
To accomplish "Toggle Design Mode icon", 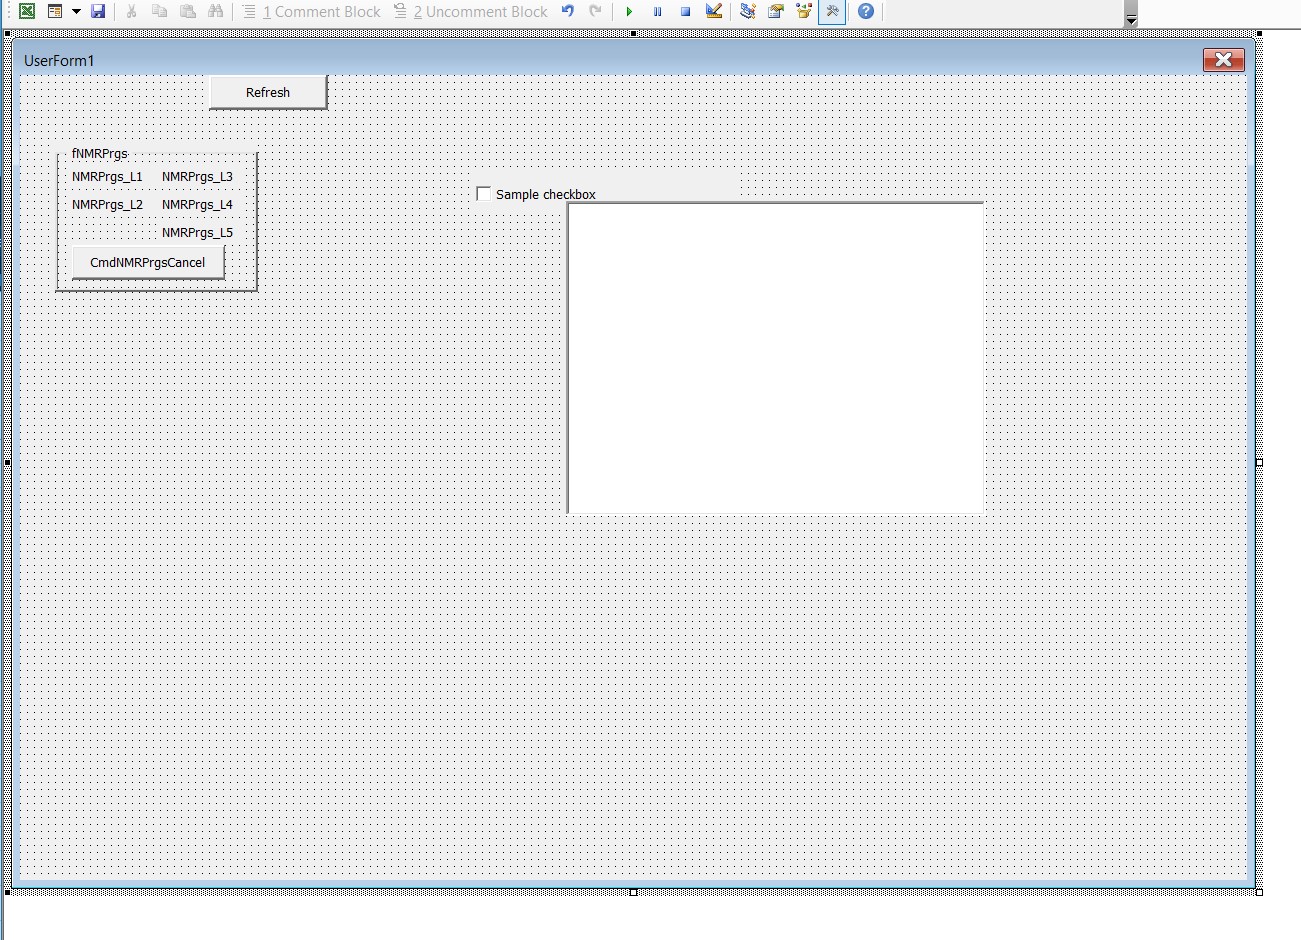I will [714, 12].
